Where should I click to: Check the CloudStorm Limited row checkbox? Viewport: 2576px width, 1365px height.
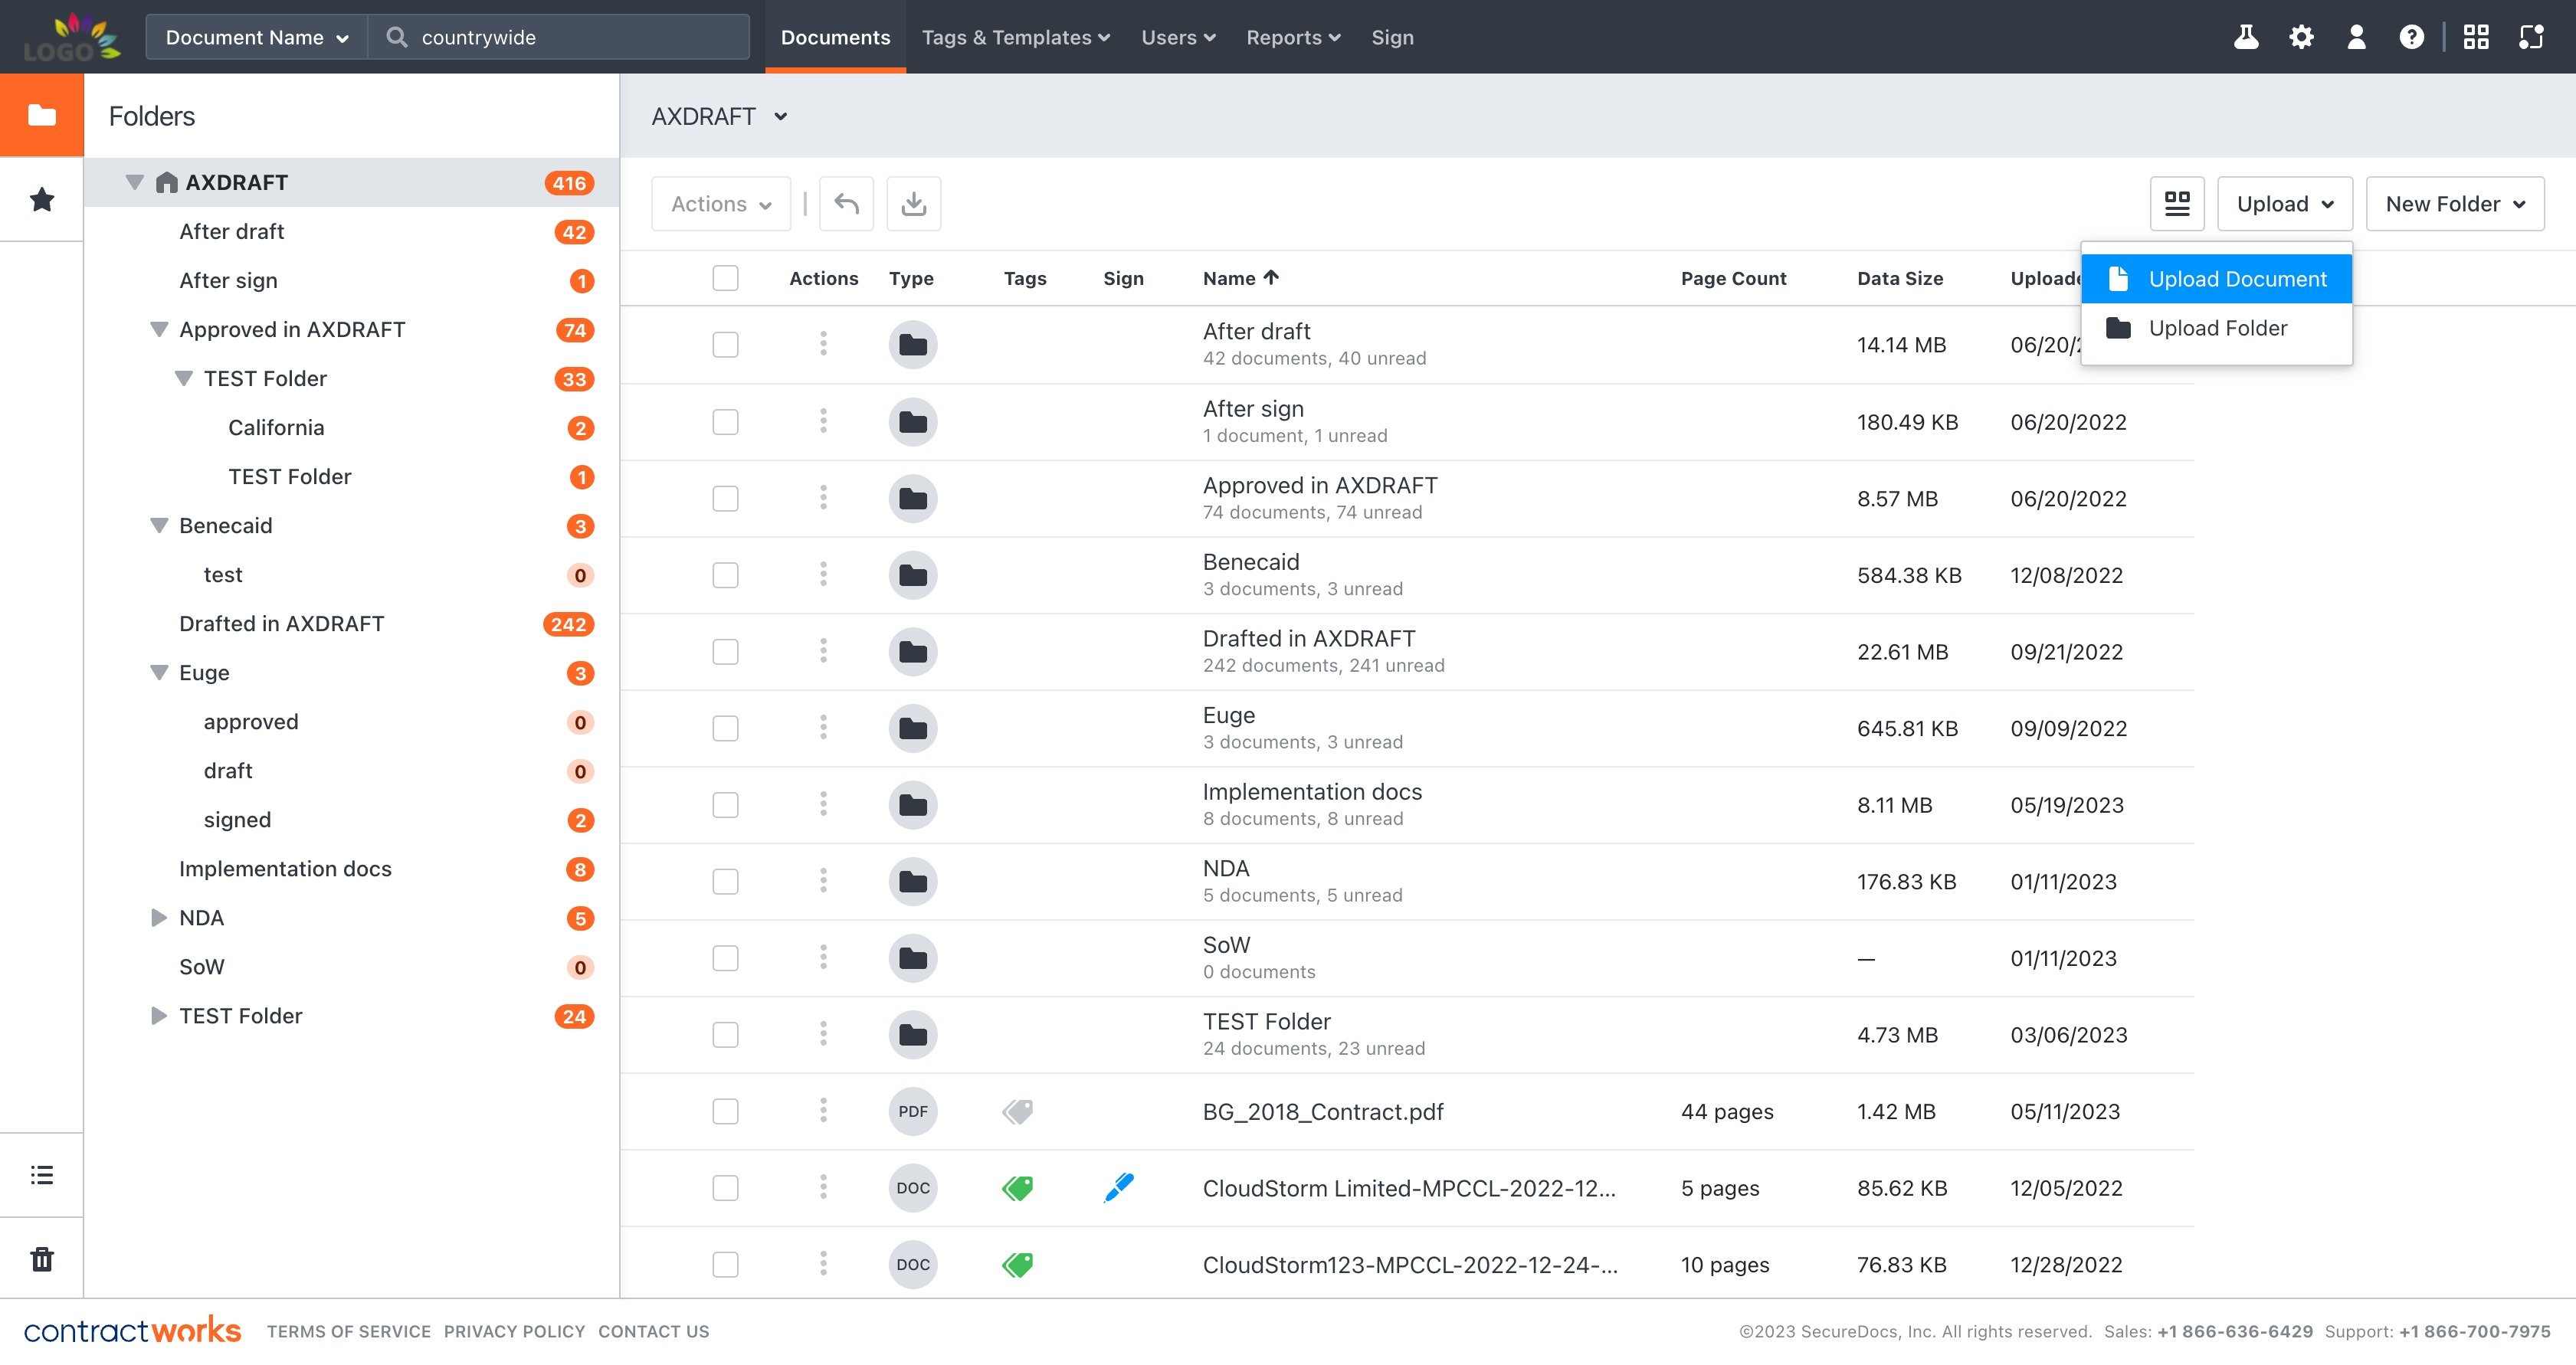[x=725, y=1188]
